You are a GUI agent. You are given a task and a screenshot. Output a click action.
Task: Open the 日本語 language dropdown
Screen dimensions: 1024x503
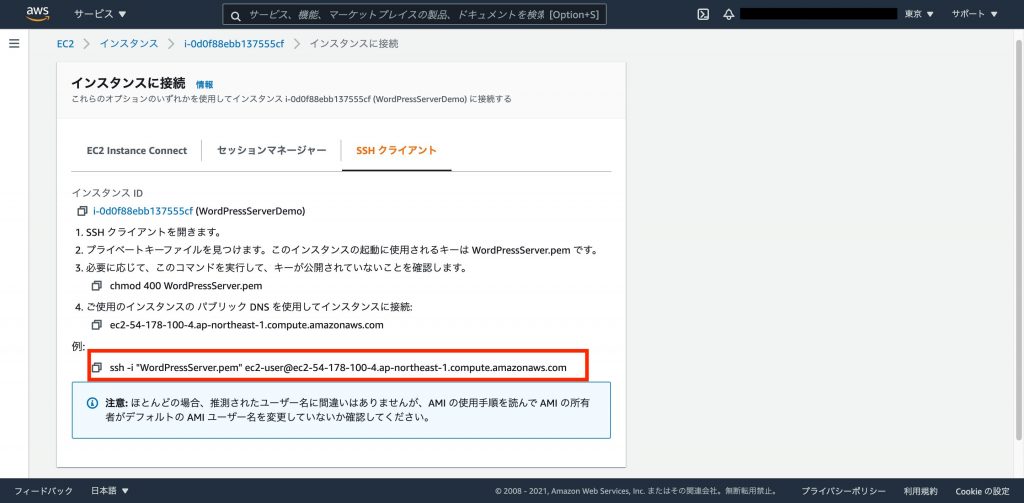[110, 491]
